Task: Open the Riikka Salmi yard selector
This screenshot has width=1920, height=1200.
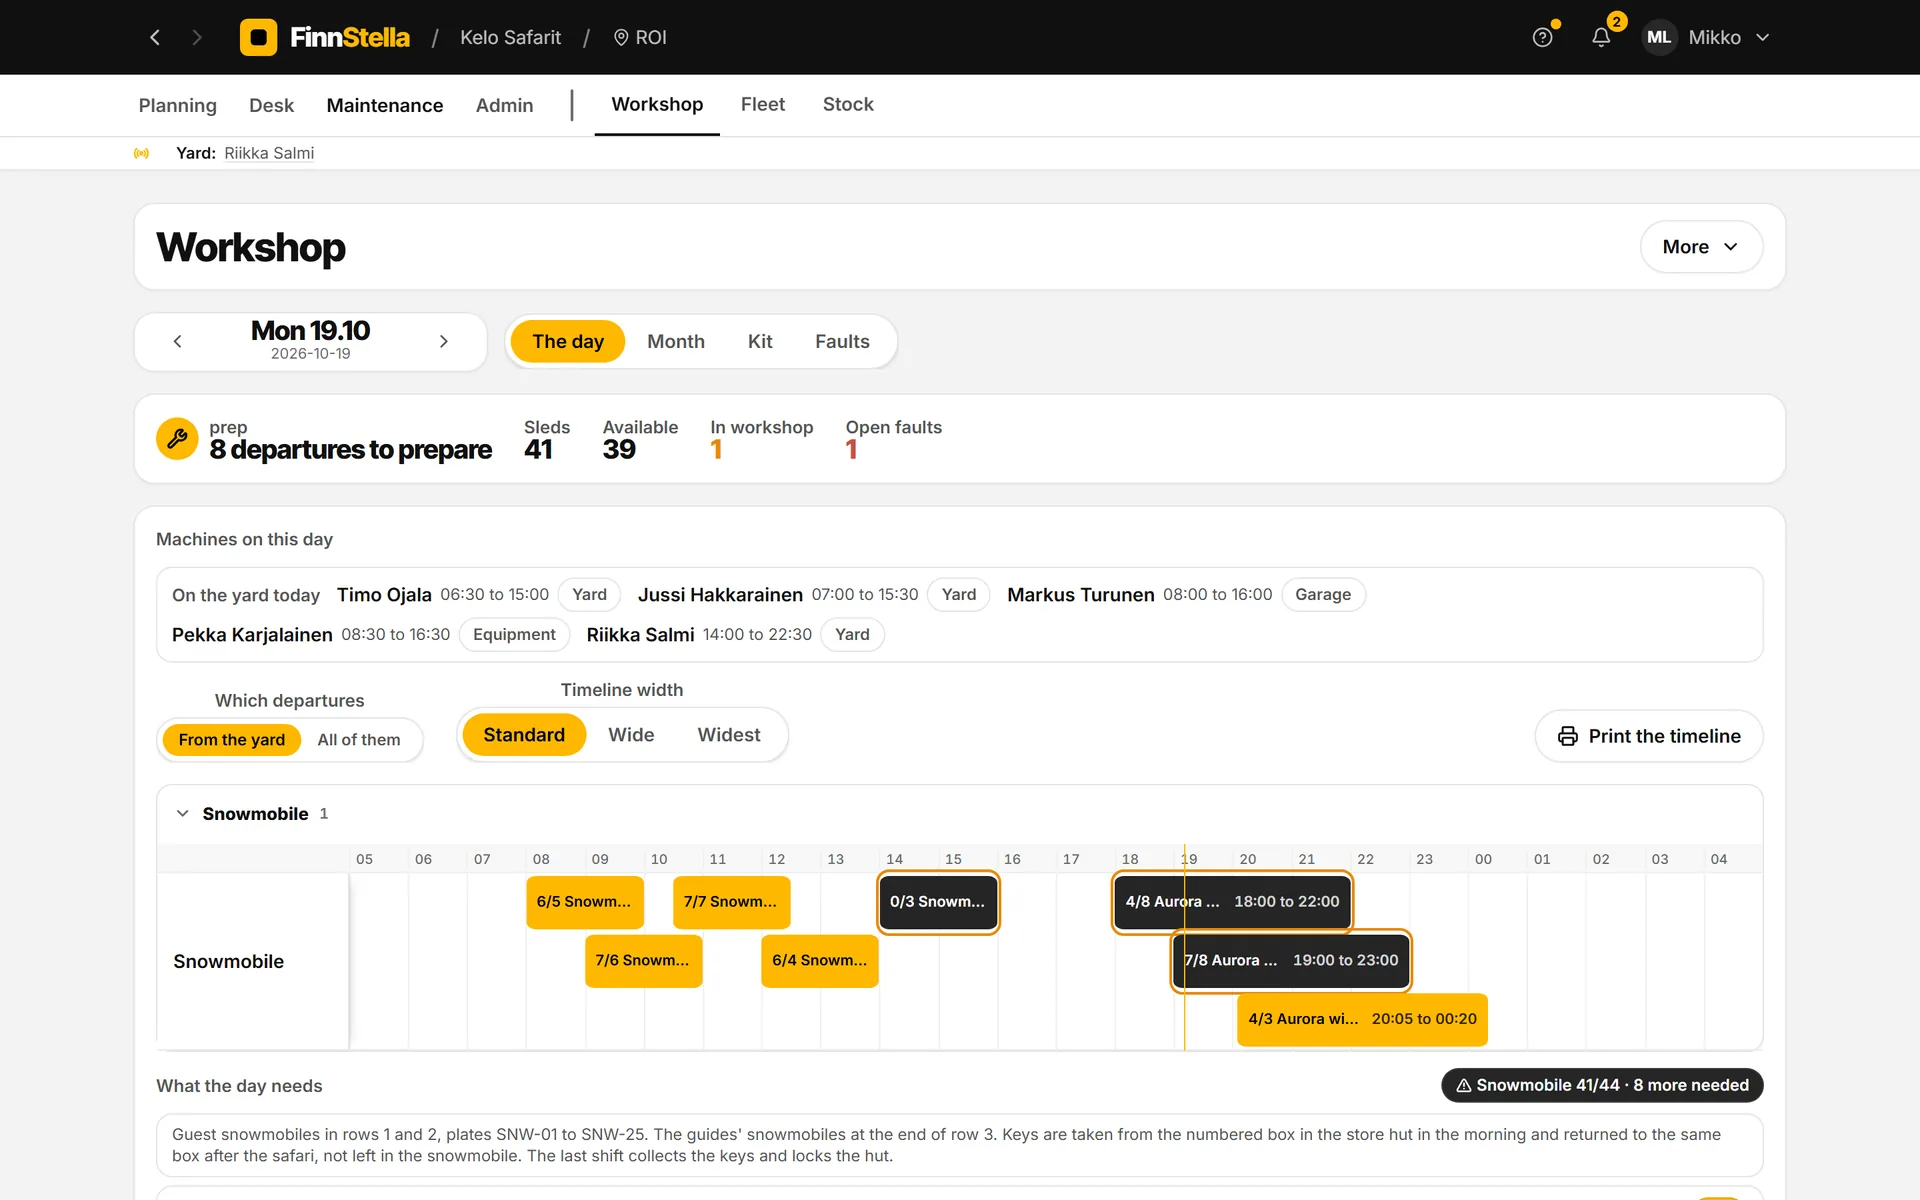Action: [269, 153]
